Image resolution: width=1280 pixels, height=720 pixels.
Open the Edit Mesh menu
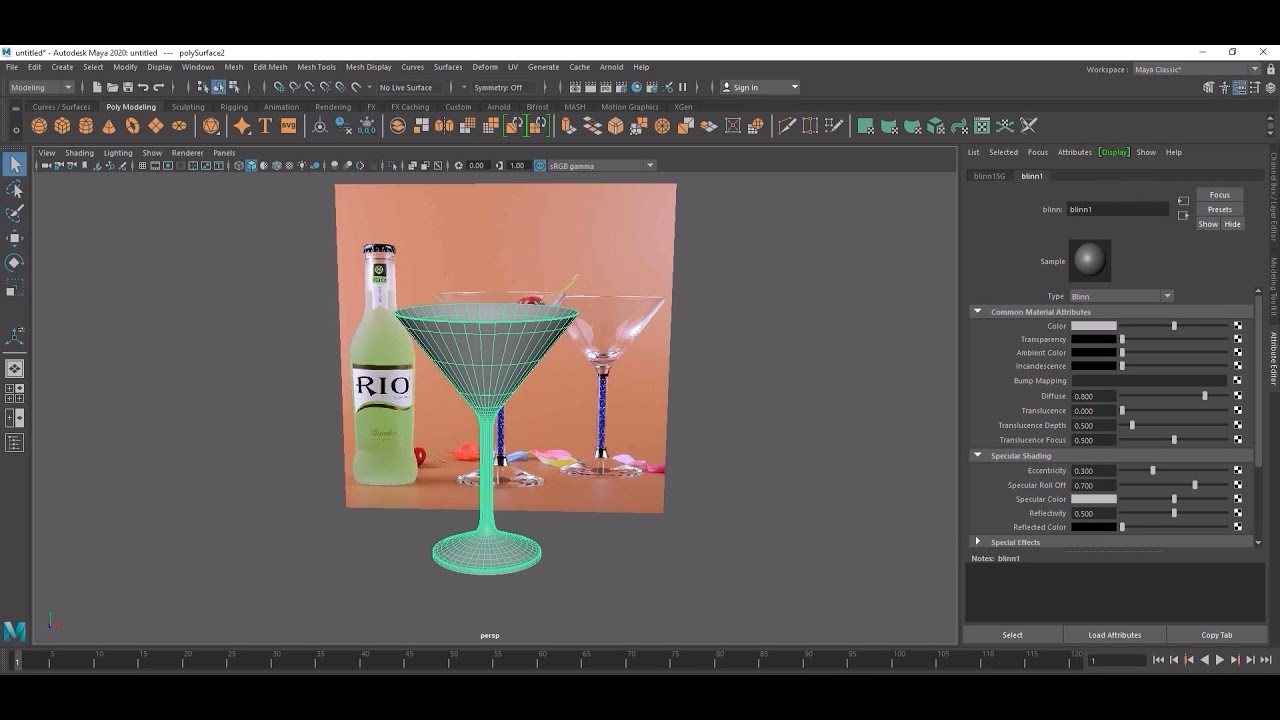[x=270, y=67]
